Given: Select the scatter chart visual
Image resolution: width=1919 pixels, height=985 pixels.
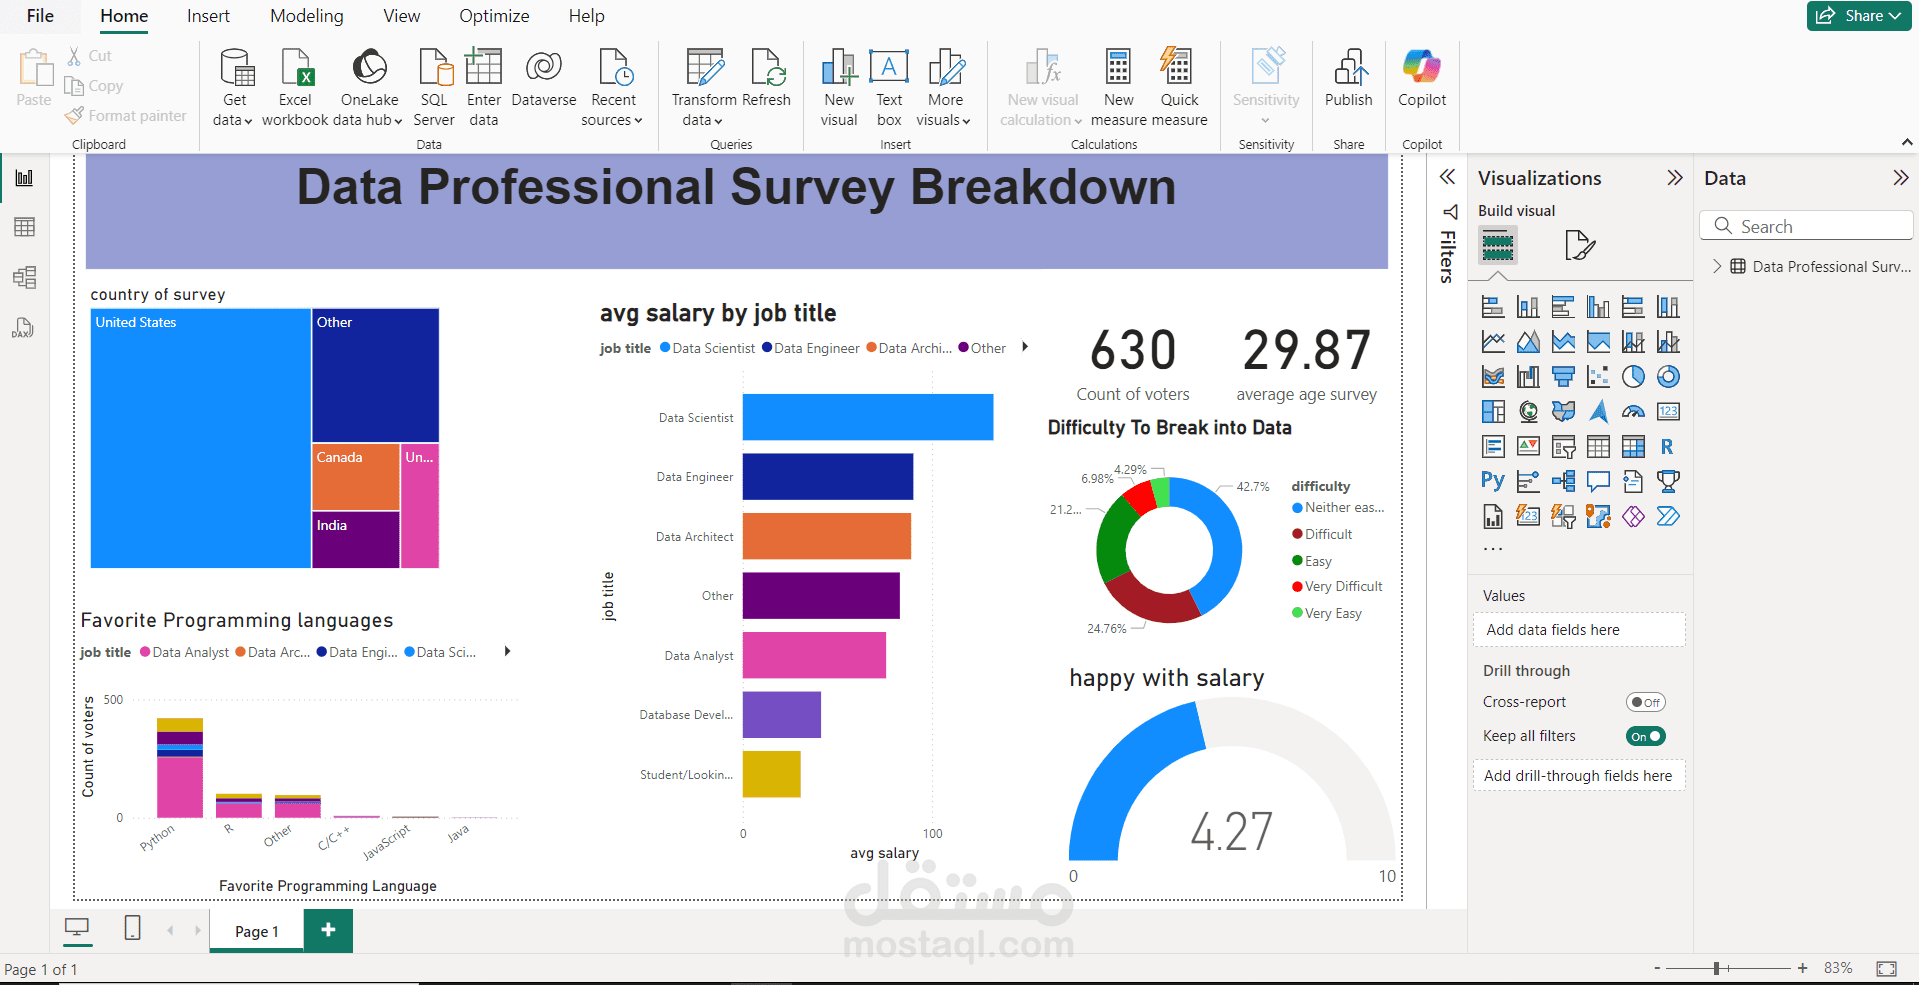Looking at the screenshot, I should tap(1598, 377).
